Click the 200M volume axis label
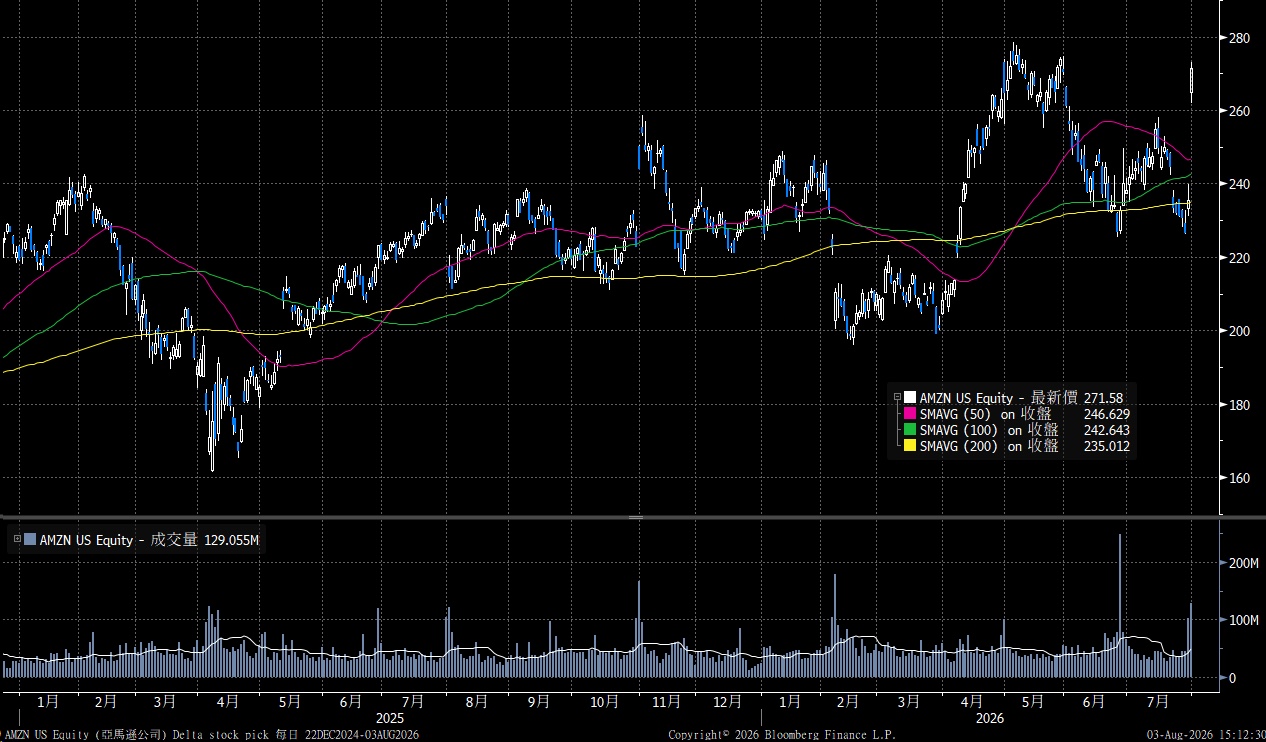This screenshot has height=742, width=1266. click(1244, 564)
